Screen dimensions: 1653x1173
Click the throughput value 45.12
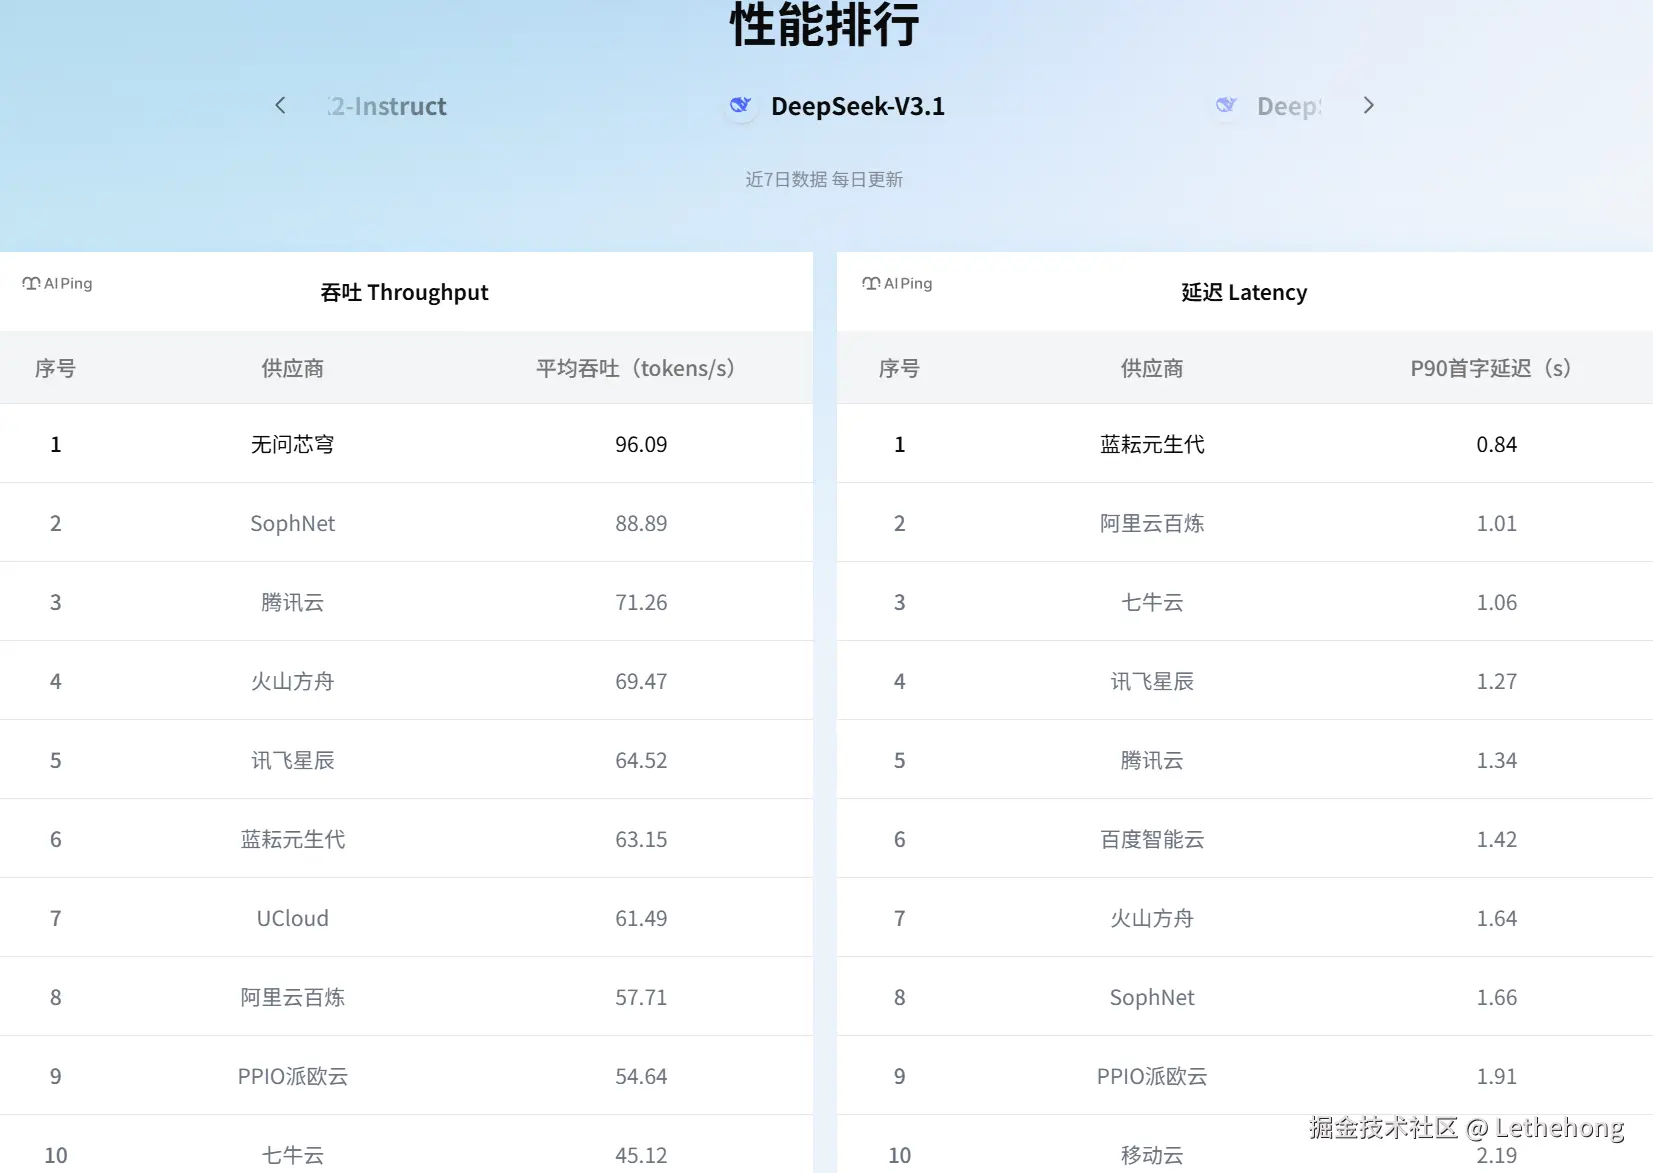click(641, 1155)
